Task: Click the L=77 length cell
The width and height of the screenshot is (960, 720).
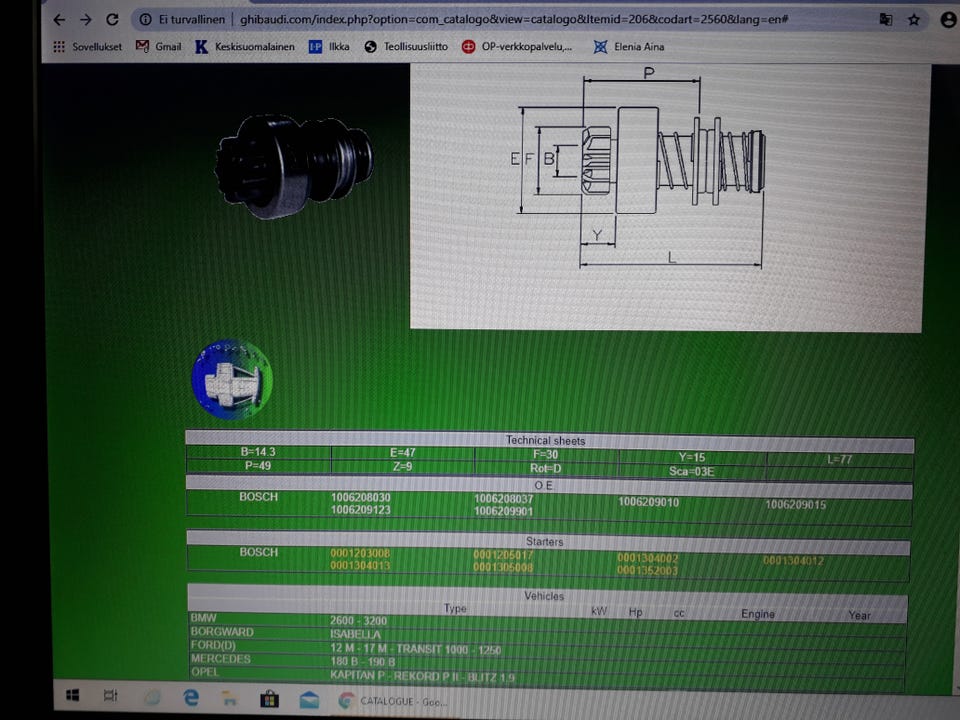Action: click(839, 460)
